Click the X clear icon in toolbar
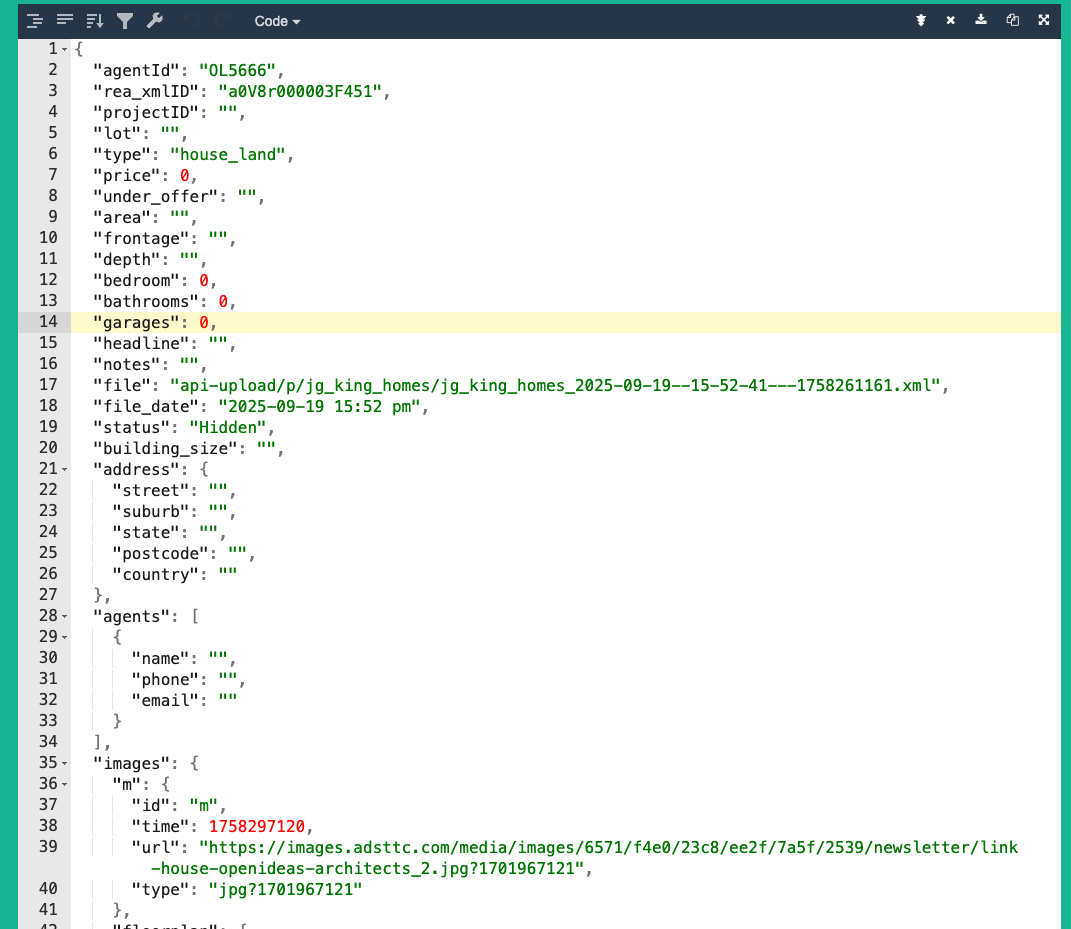 [x=951, y=20]
